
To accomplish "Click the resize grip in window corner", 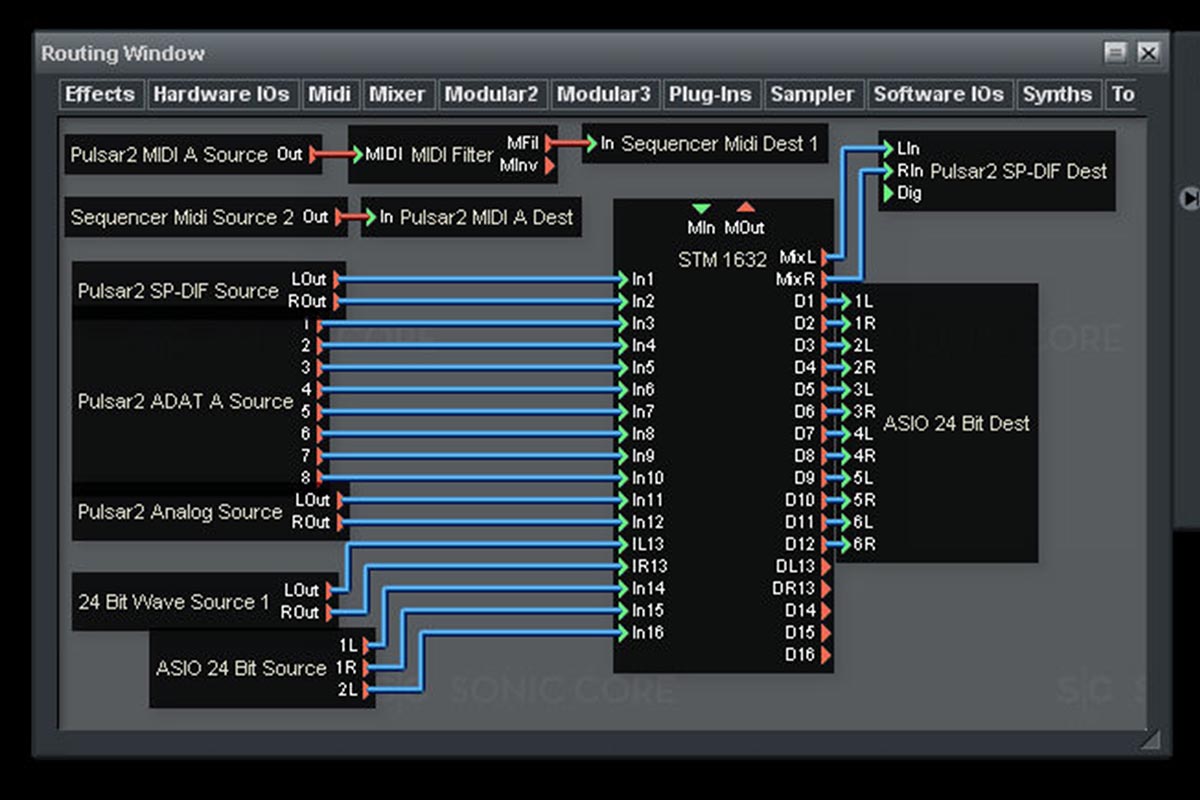I will tap(1151, 739).
